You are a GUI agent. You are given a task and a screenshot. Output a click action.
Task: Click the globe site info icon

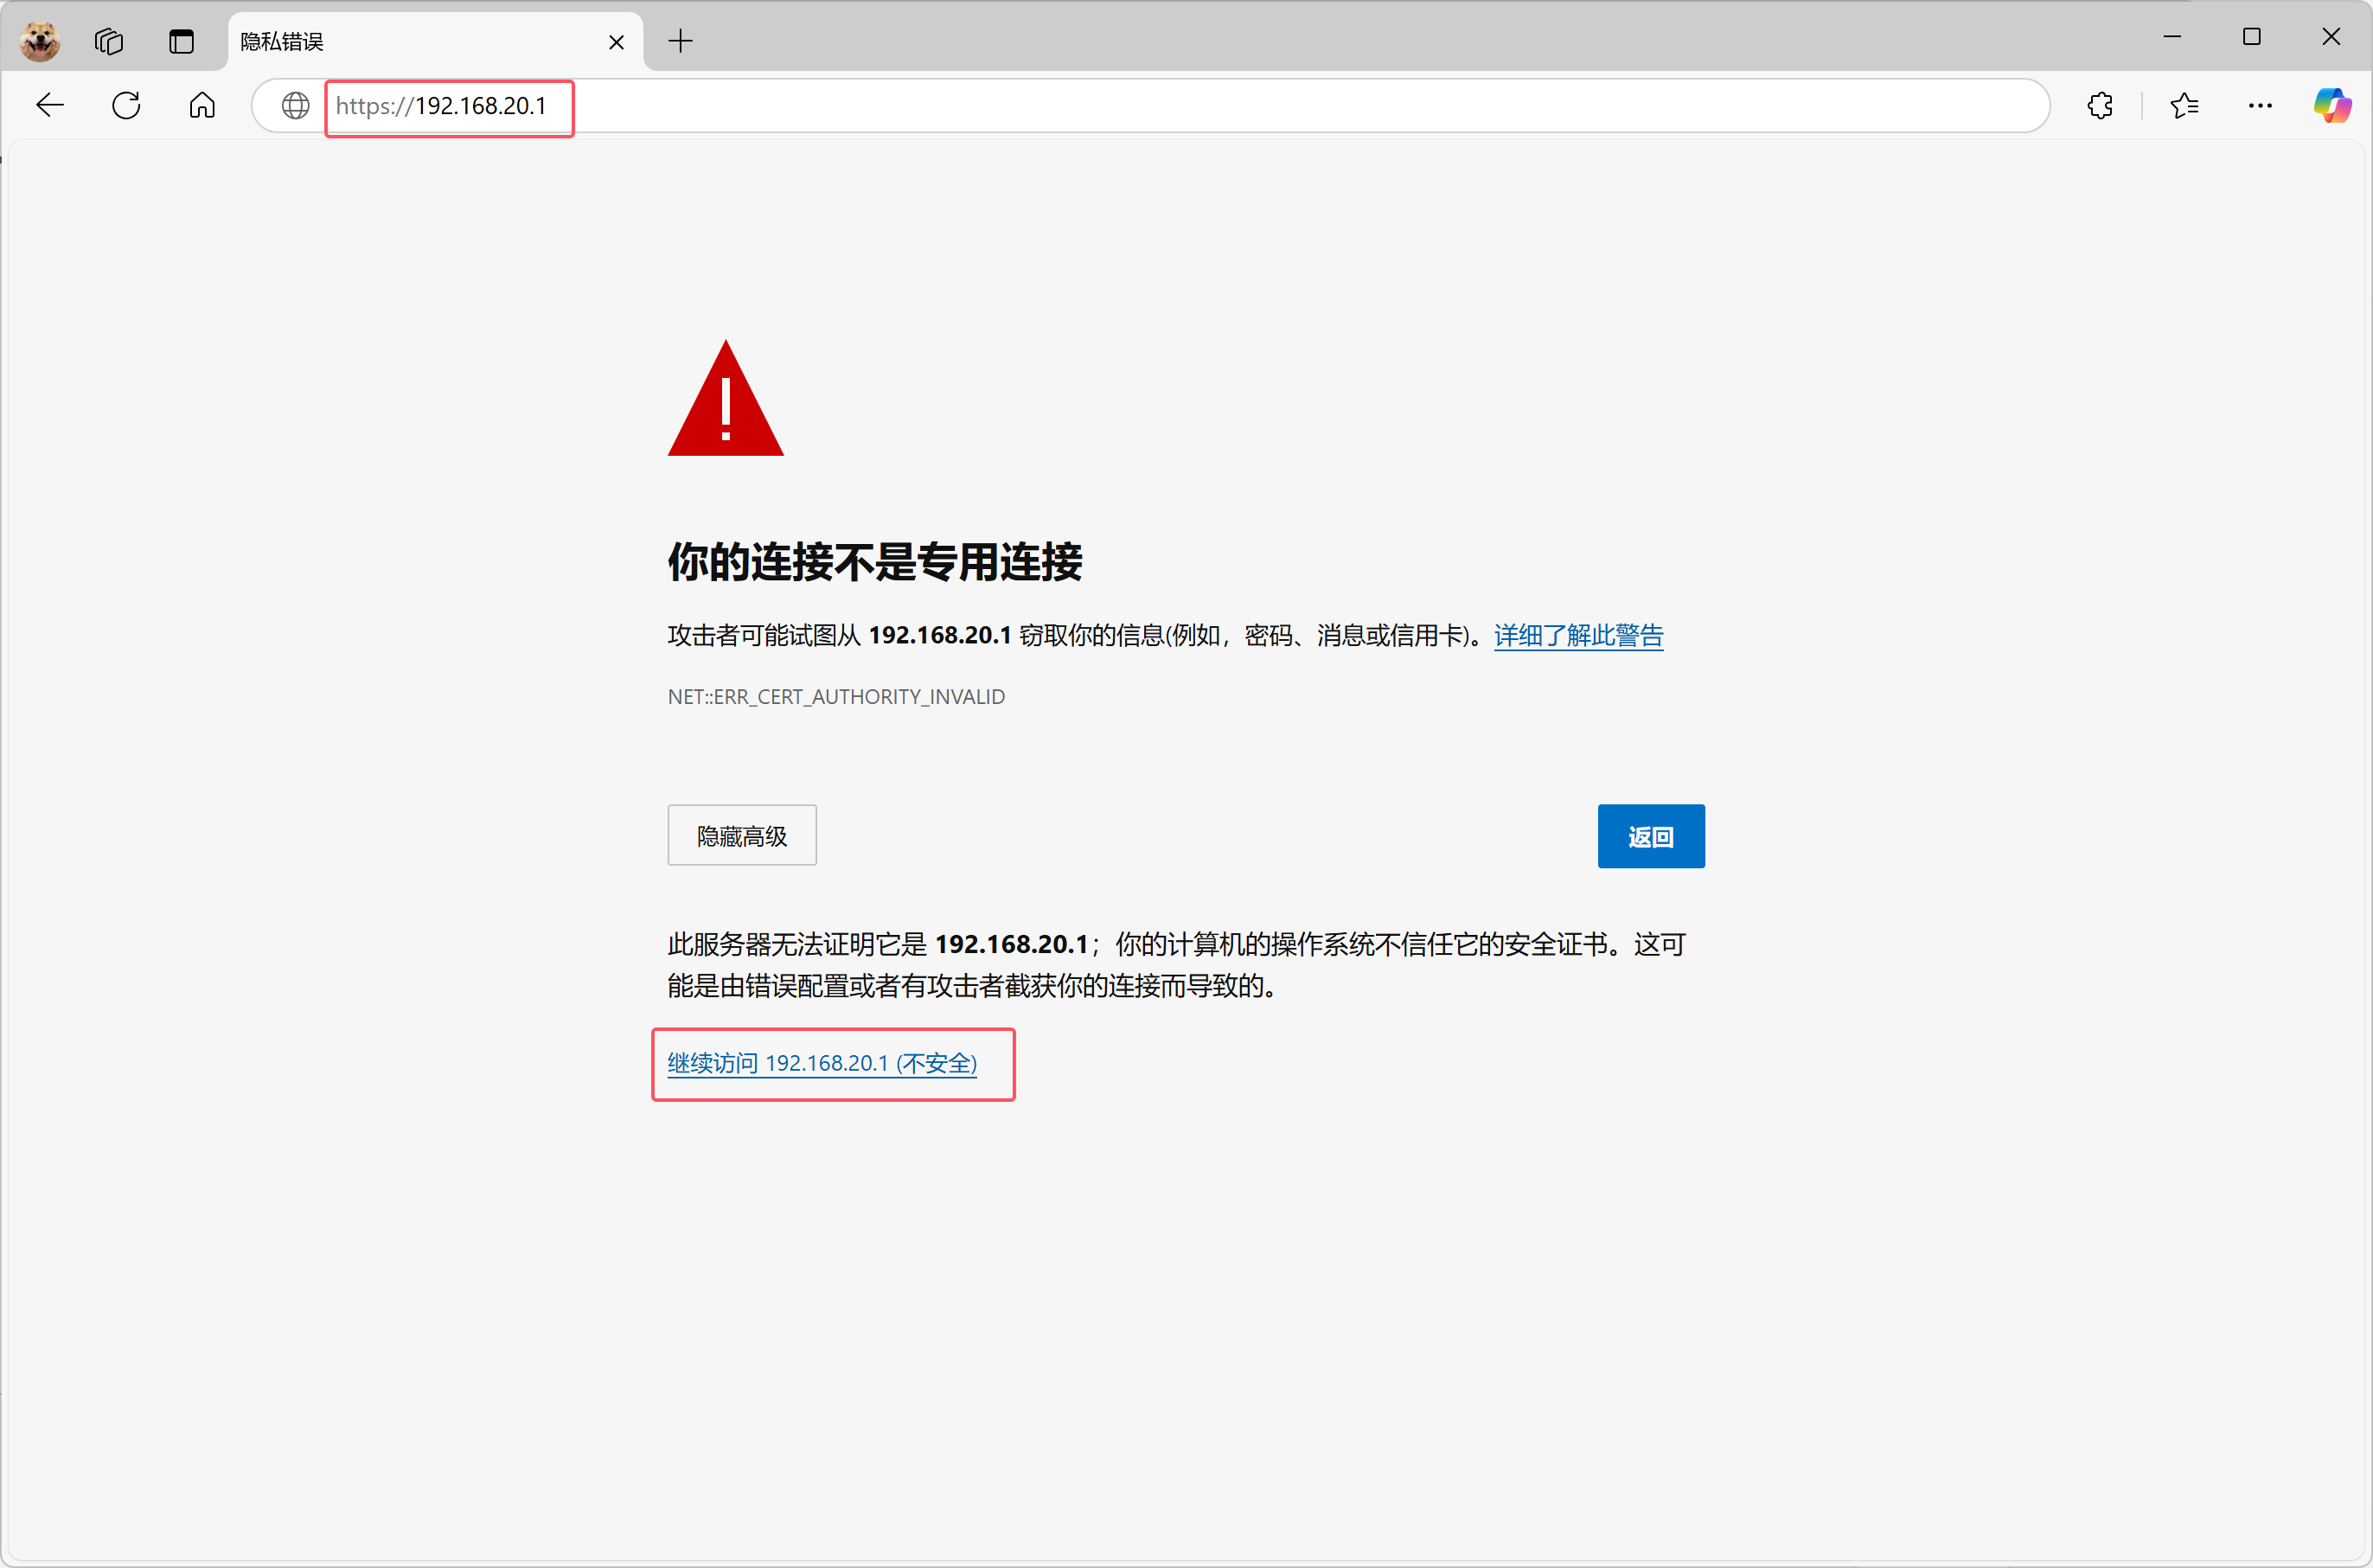pyautogui.click(x=295, y=105)
